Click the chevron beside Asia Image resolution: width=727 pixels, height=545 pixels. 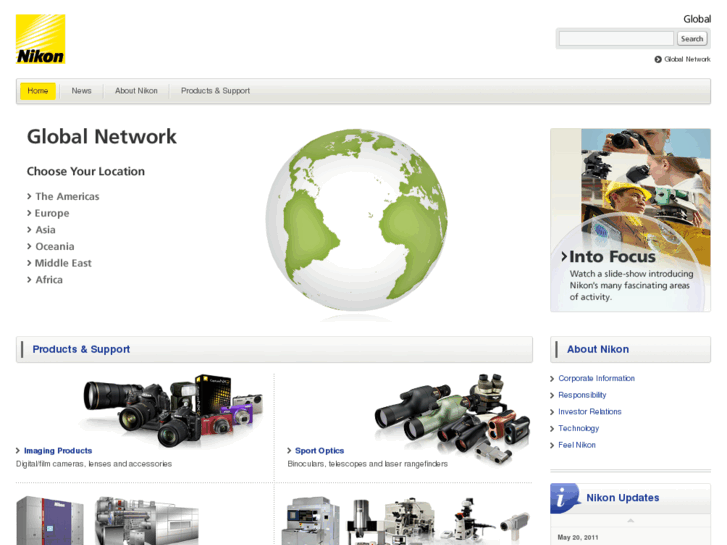point(29,230)
